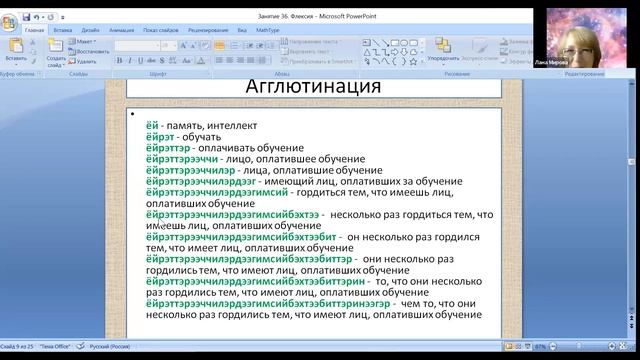640x360 pixels.
Task: Select the text box shape
Action: [367, 42]
